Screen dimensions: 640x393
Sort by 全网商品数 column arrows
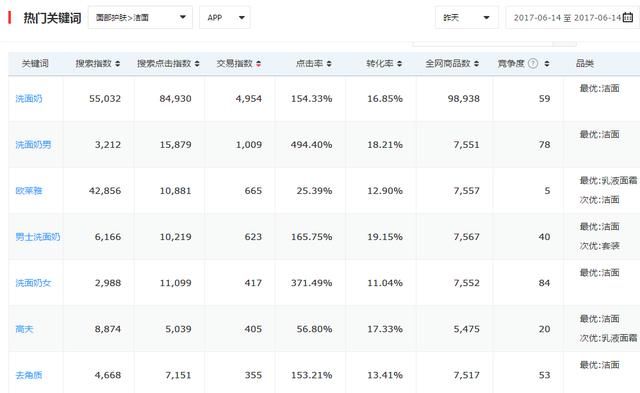pyautogui.click(x=476, y=64)
